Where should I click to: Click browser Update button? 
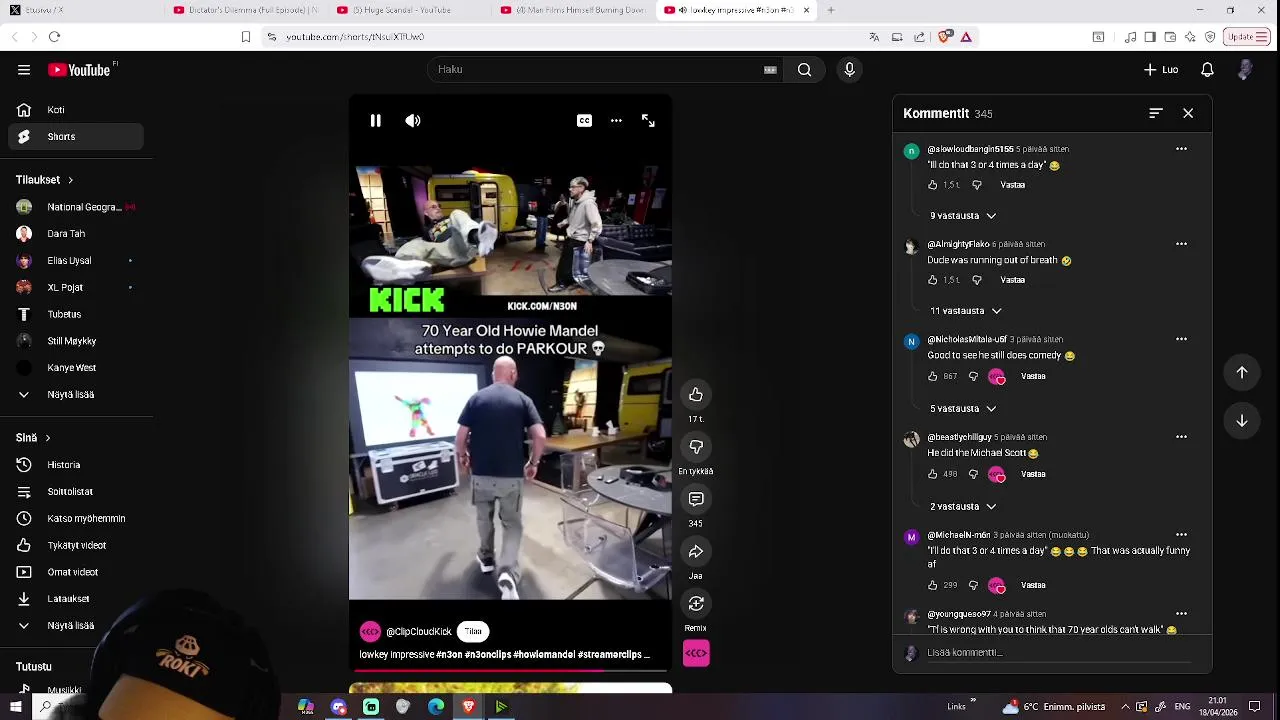[x=1246, y=37]
